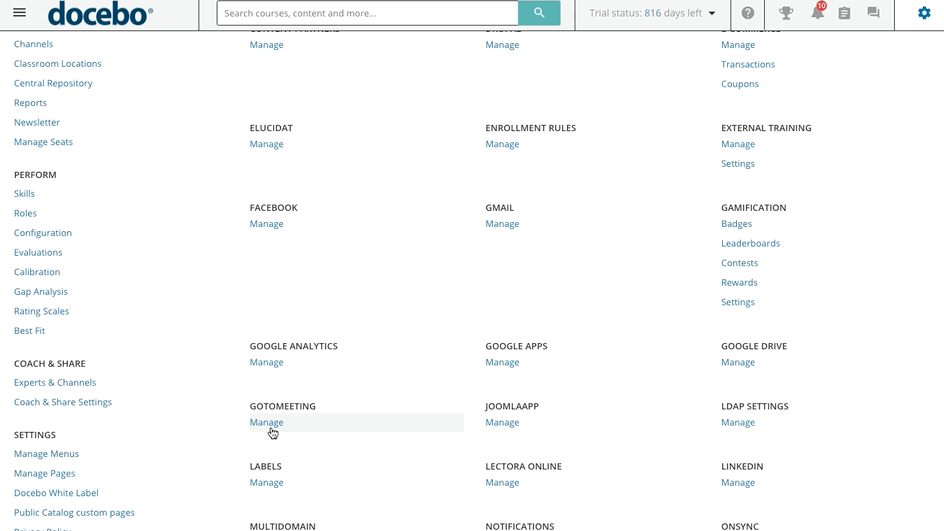This screenshot has height=531, width=944.
Task: Click the Docebo logo
Action: (100, 13)
